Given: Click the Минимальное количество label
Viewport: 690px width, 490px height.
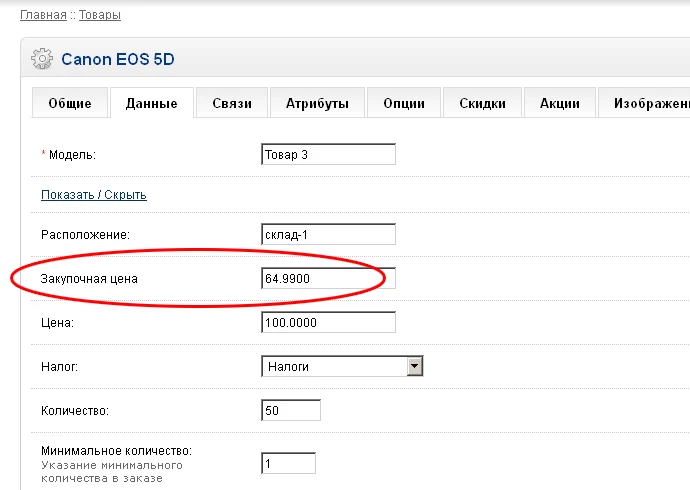Looking at the screenshot, I should [116, 451].
